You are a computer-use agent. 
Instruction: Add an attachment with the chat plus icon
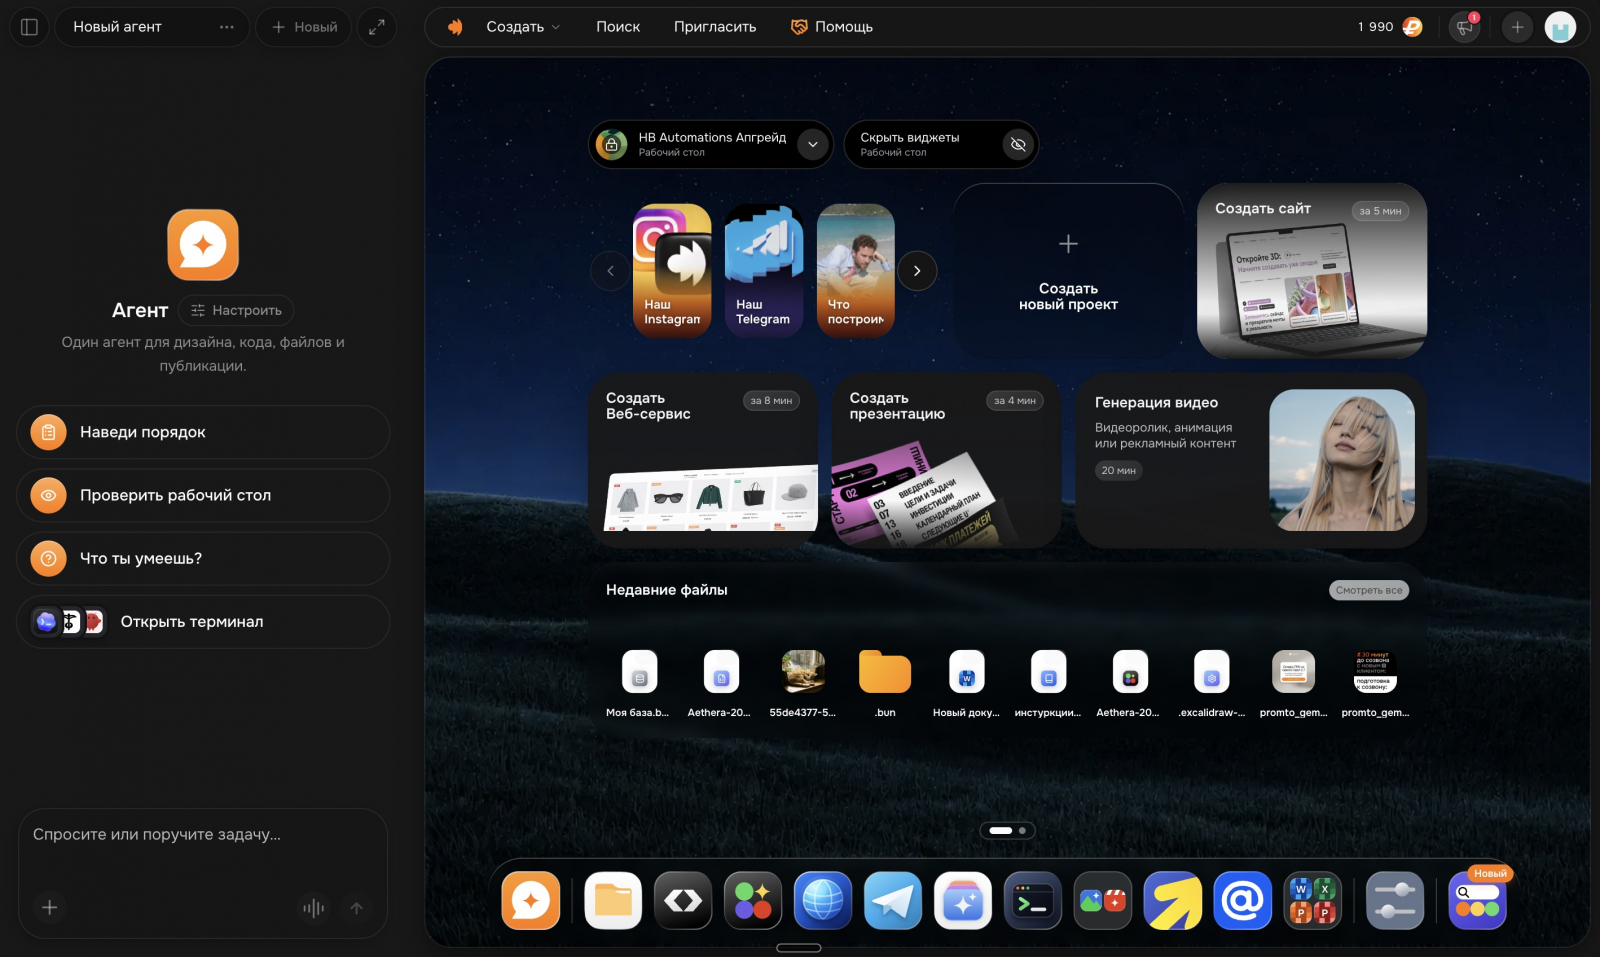[x=50, y=907]
